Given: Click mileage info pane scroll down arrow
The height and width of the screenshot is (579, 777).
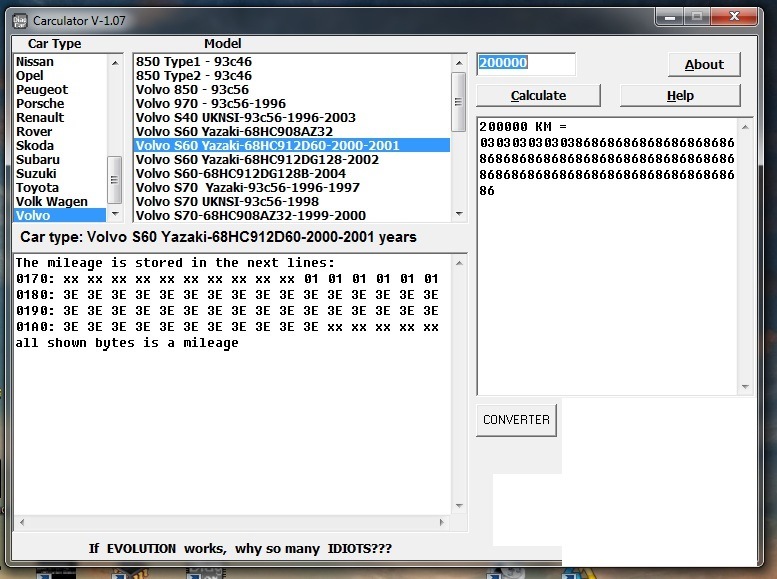Looking at the screenshot, I should 459,506.
